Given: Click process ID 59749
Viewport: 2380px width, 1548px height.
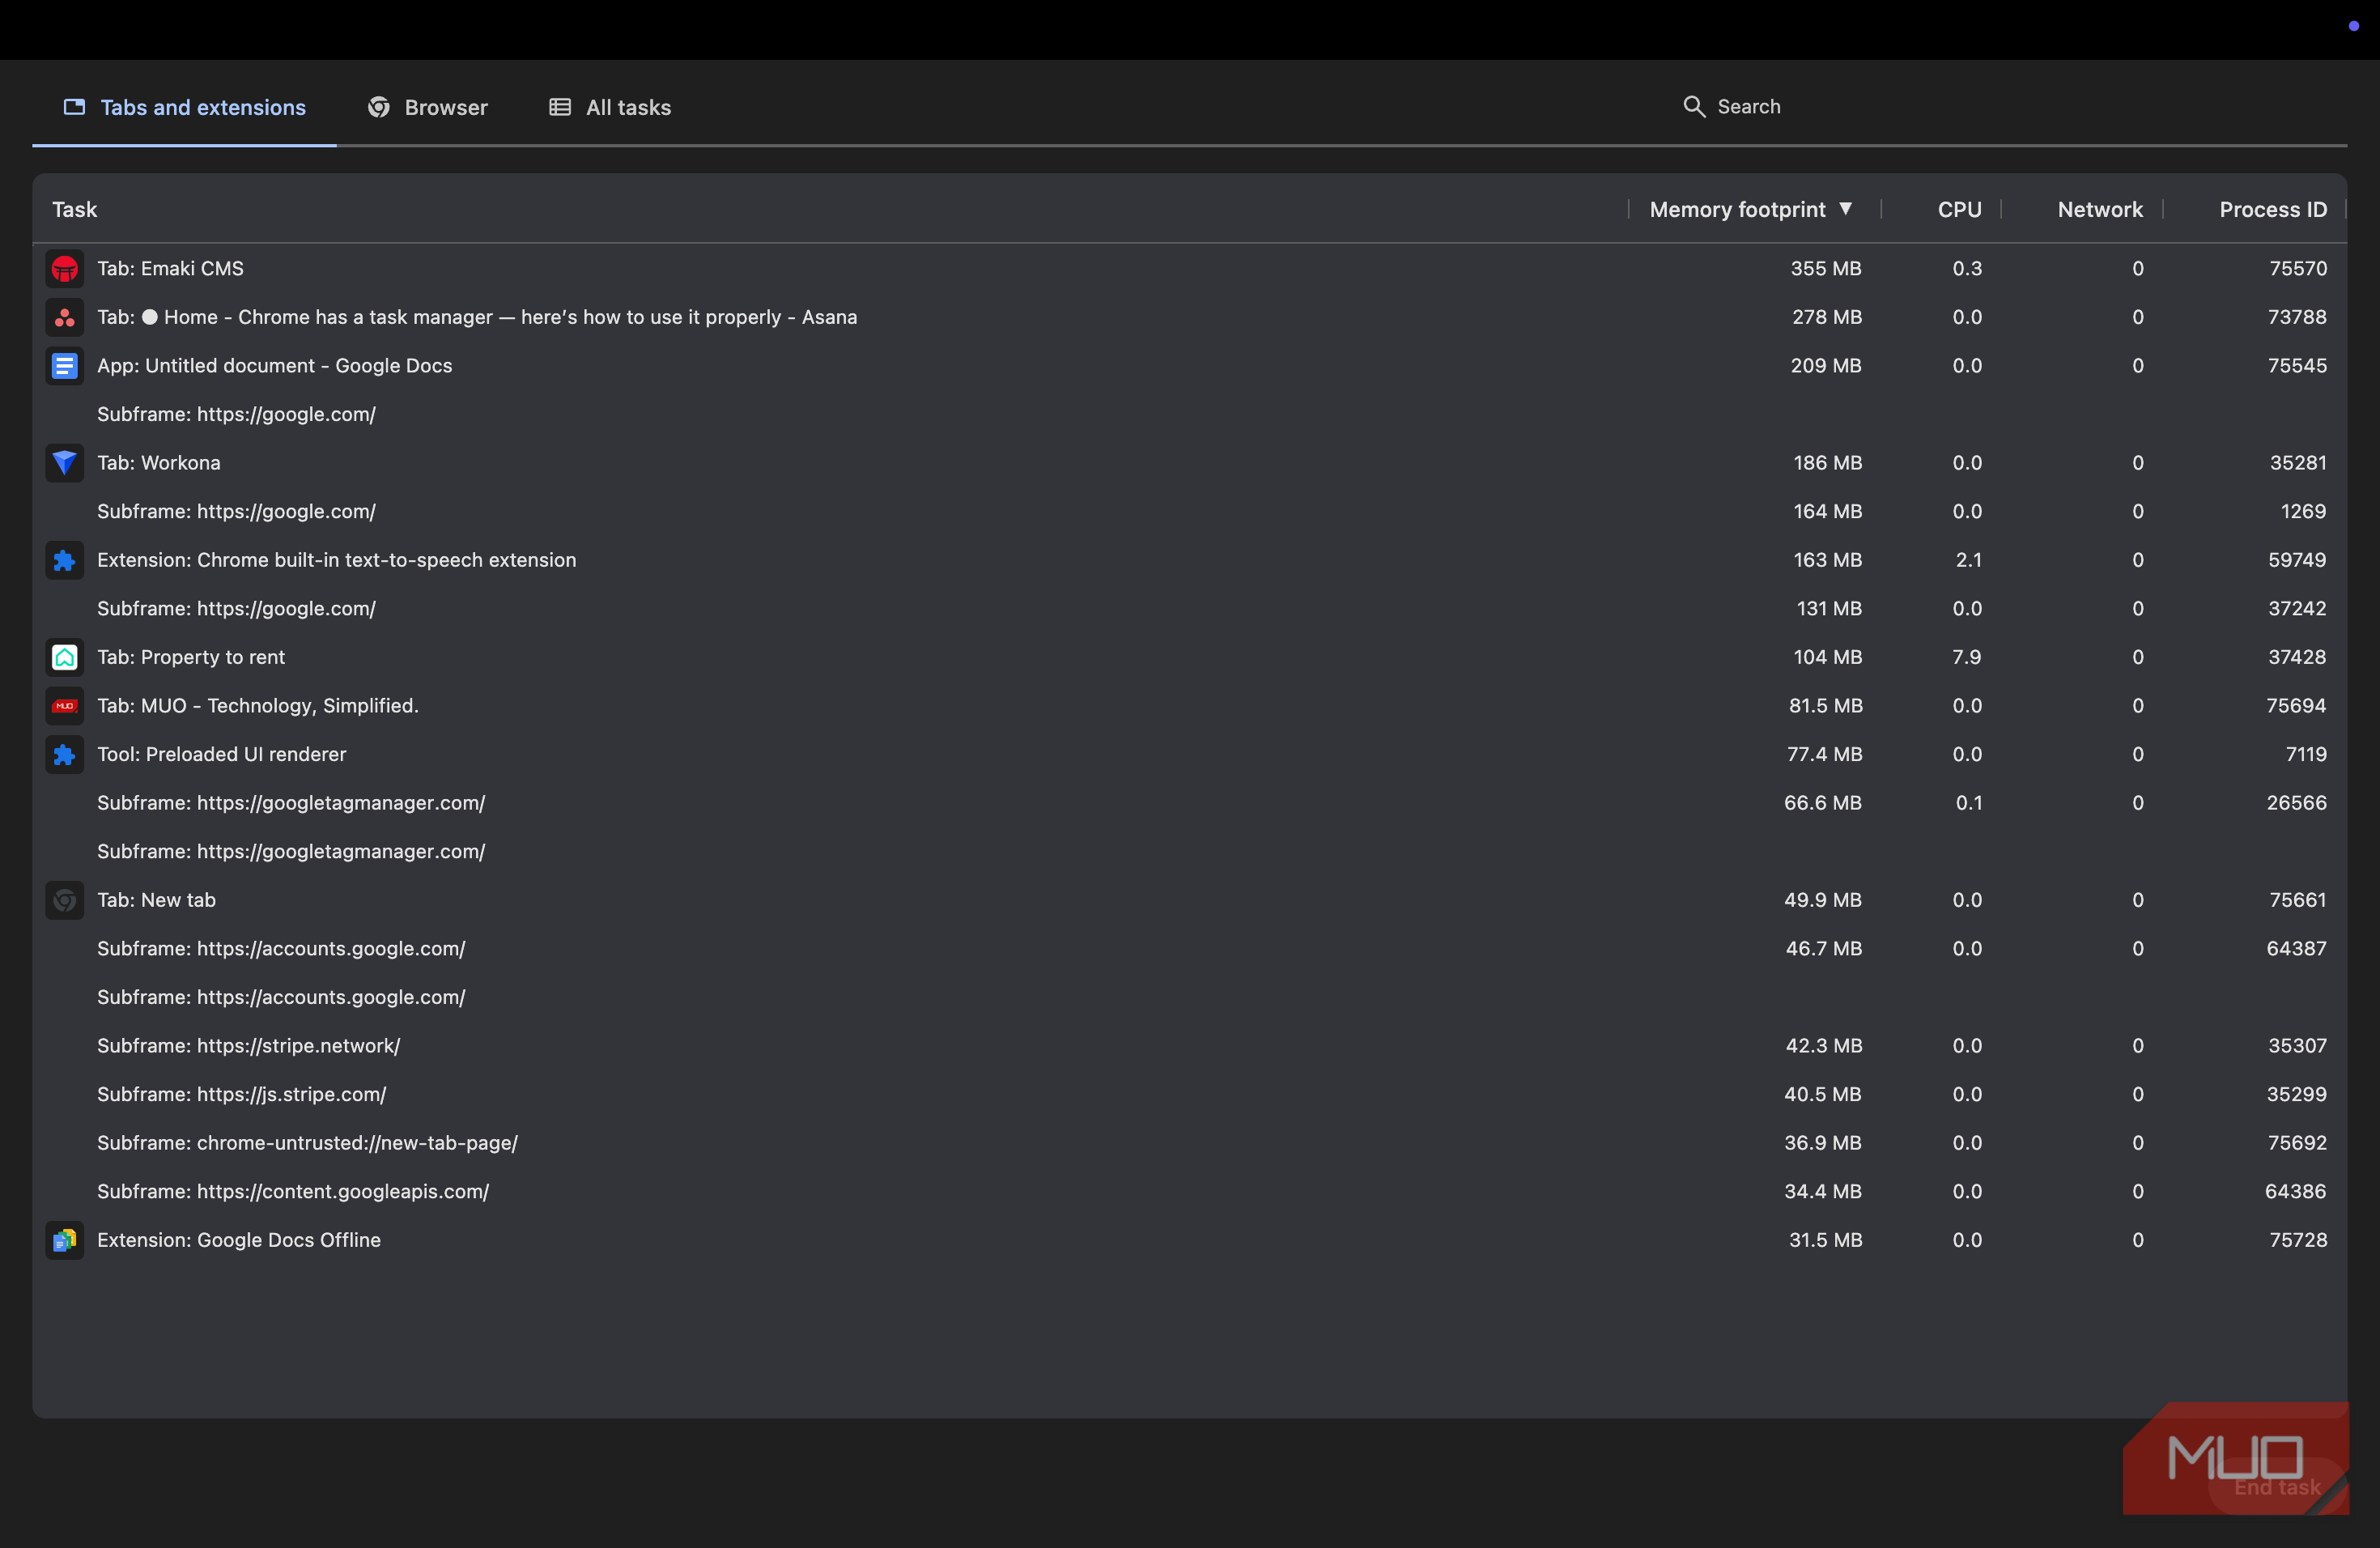Looking at the screenshot, I should click(2297, 560).
